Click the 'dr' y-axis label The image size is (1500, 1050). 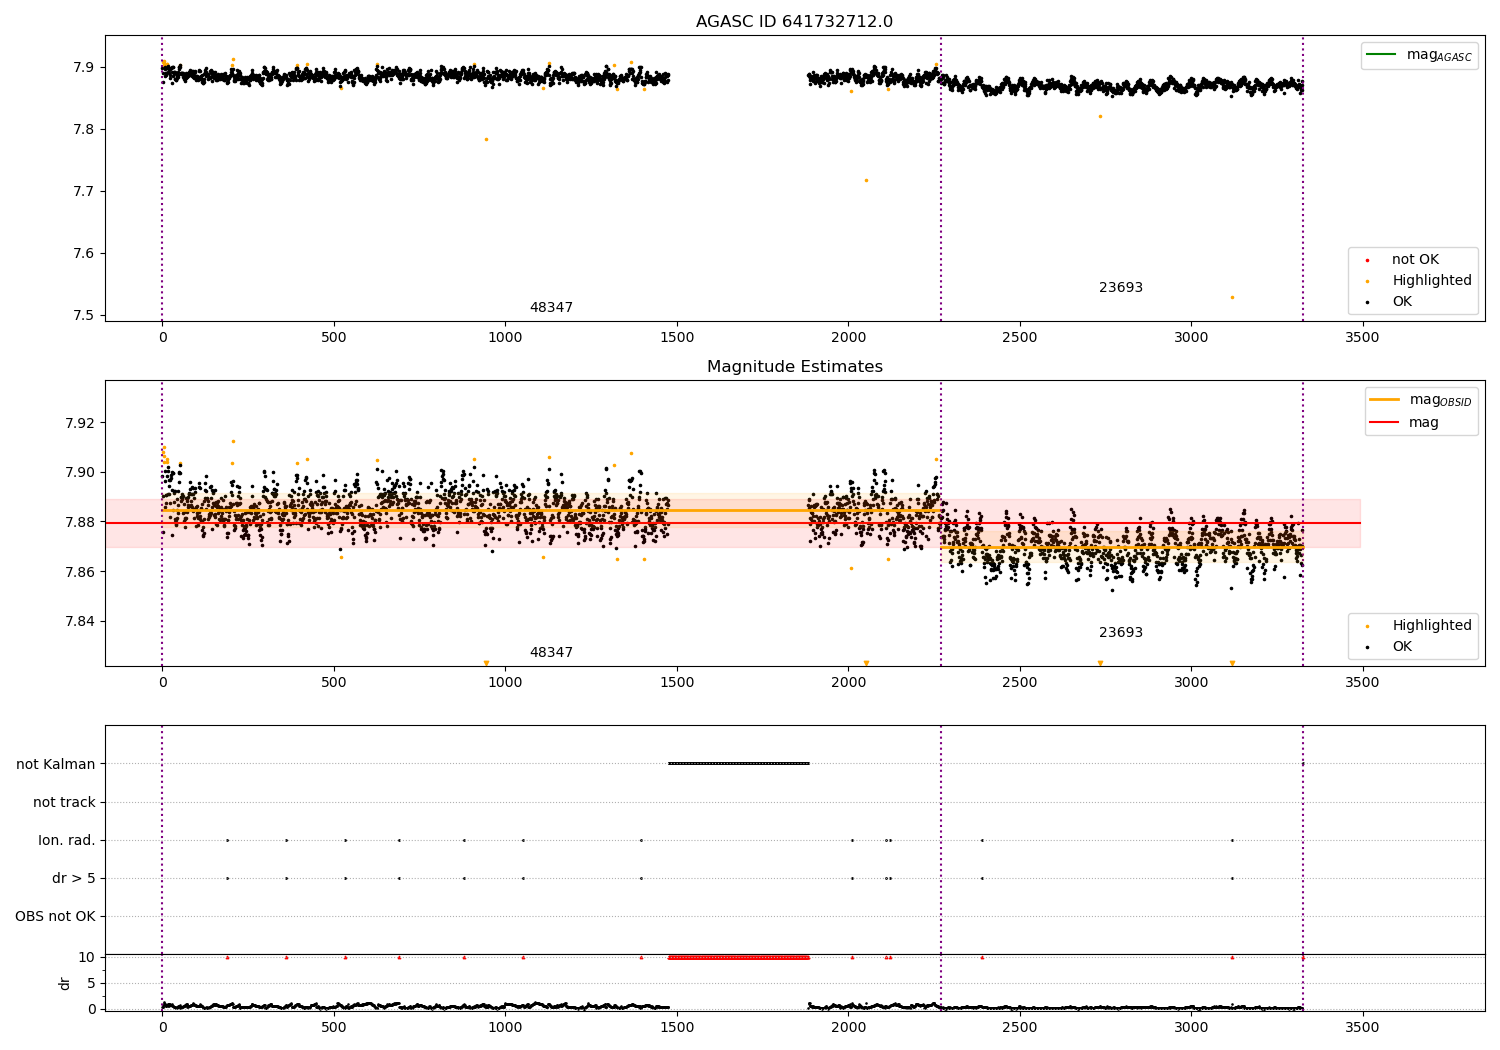tap(65, 983)
